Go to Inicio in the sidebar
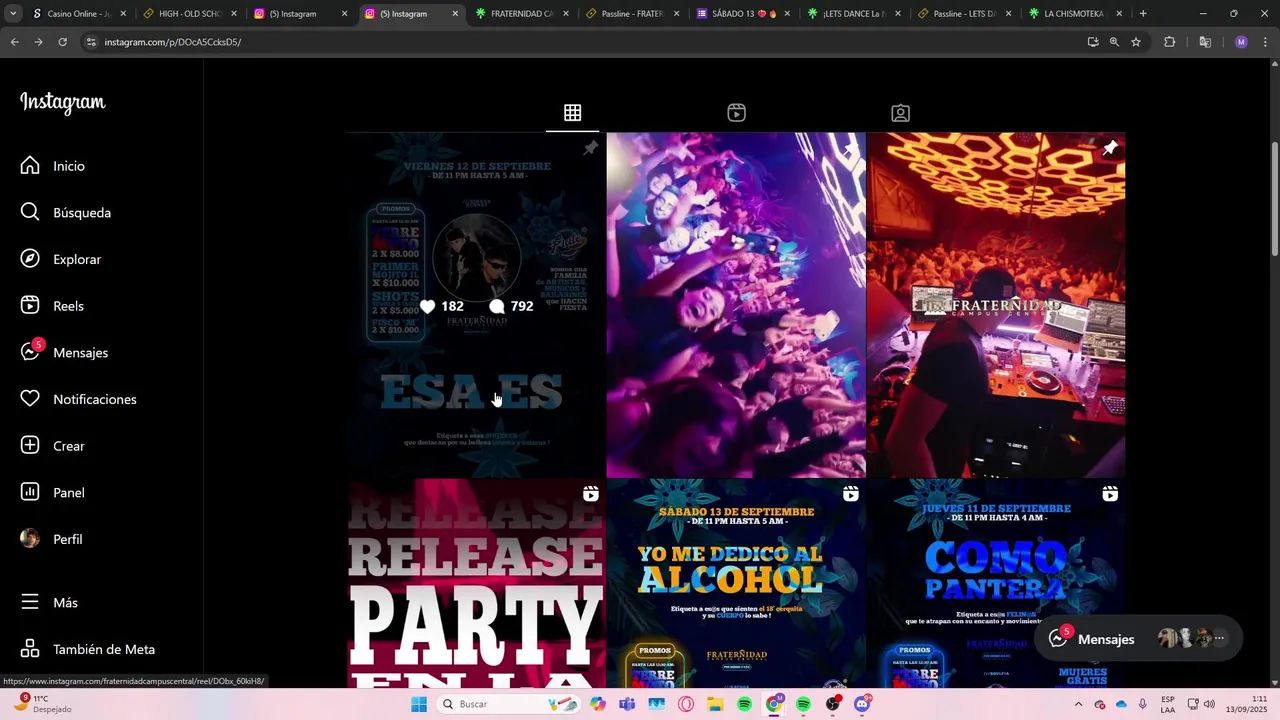This screenshot has height=720, width=1280. (x=53, y=166)
